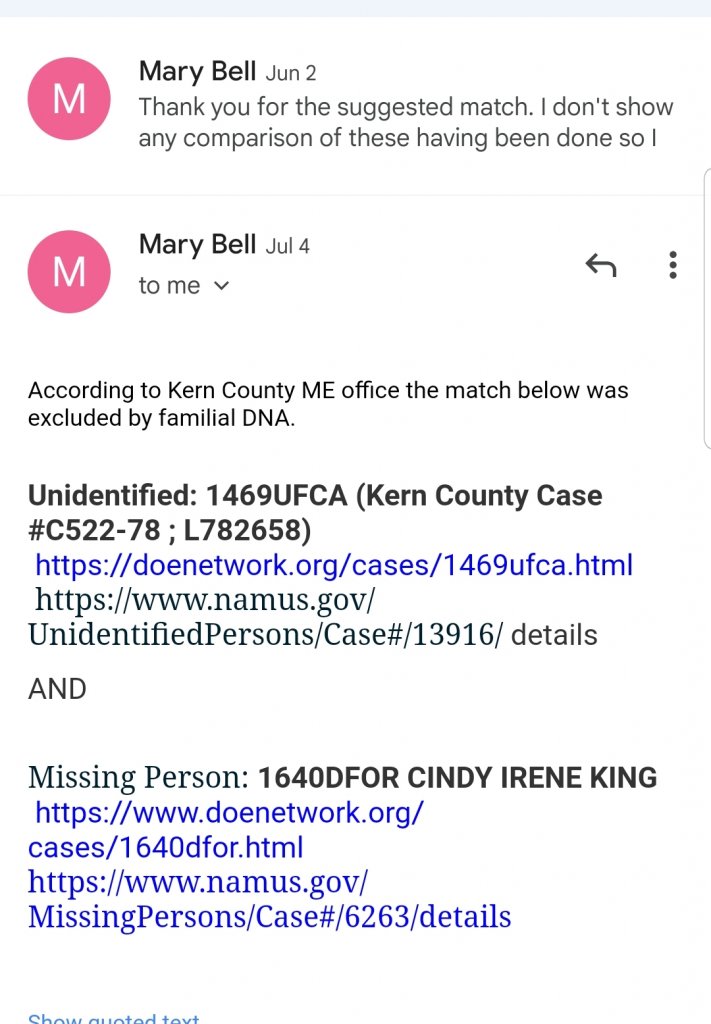Tap the Jun 2 date label
711x1024 pixels.
(290, 73)
